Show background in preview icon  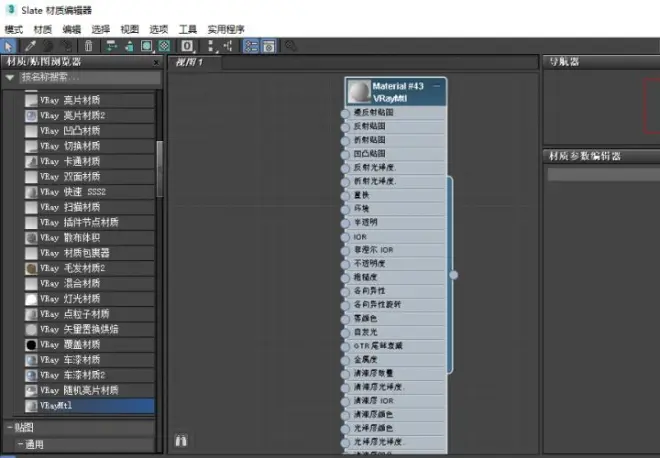164,46
